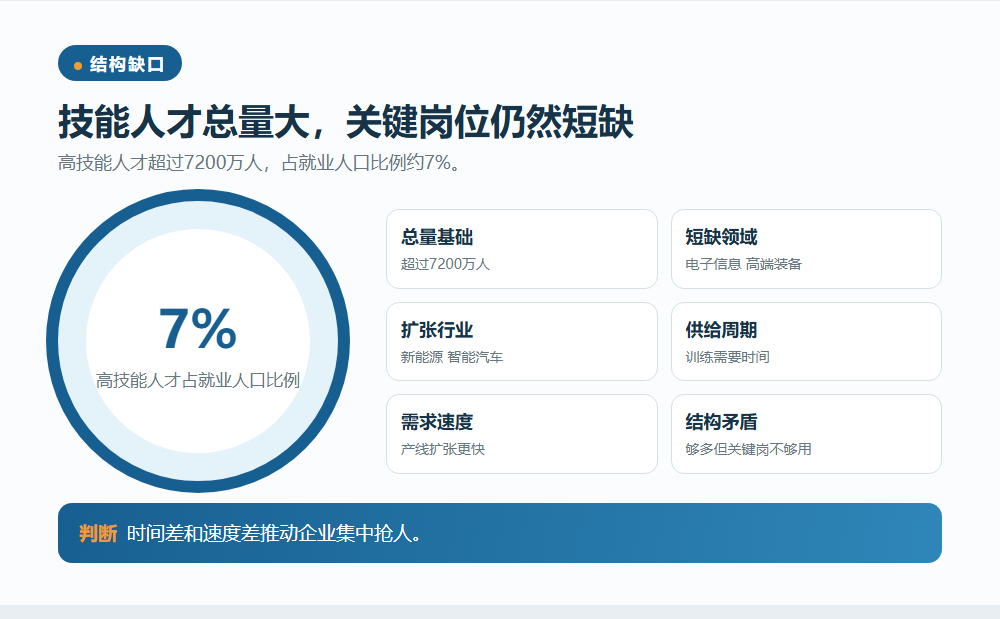
Task: Click the 供给周期 card title
Action: pos(721,330)
